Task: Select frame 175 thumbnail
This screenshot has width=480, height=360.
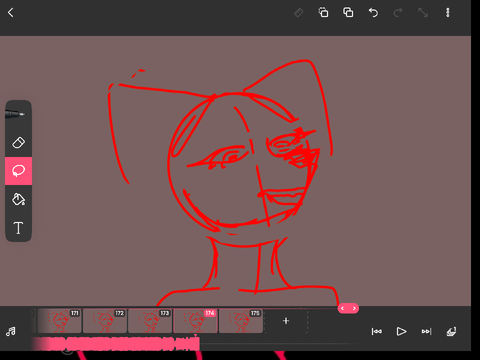Action: pyautogui.click(x=241, y=321)
